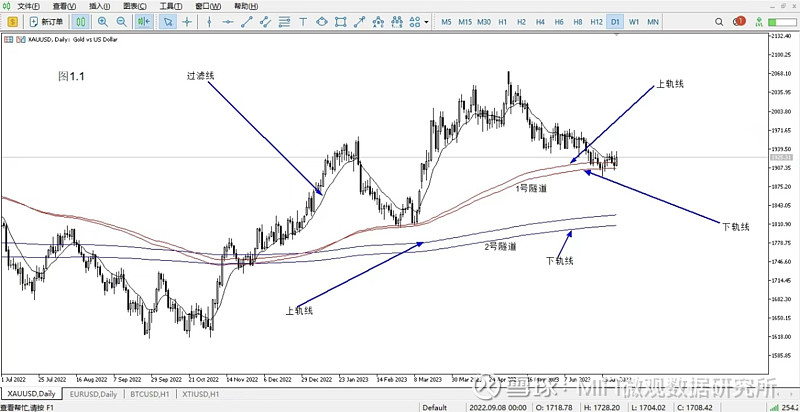
Task: Click the MetaTrader app icon in title bar
Action: coord(7,7)
